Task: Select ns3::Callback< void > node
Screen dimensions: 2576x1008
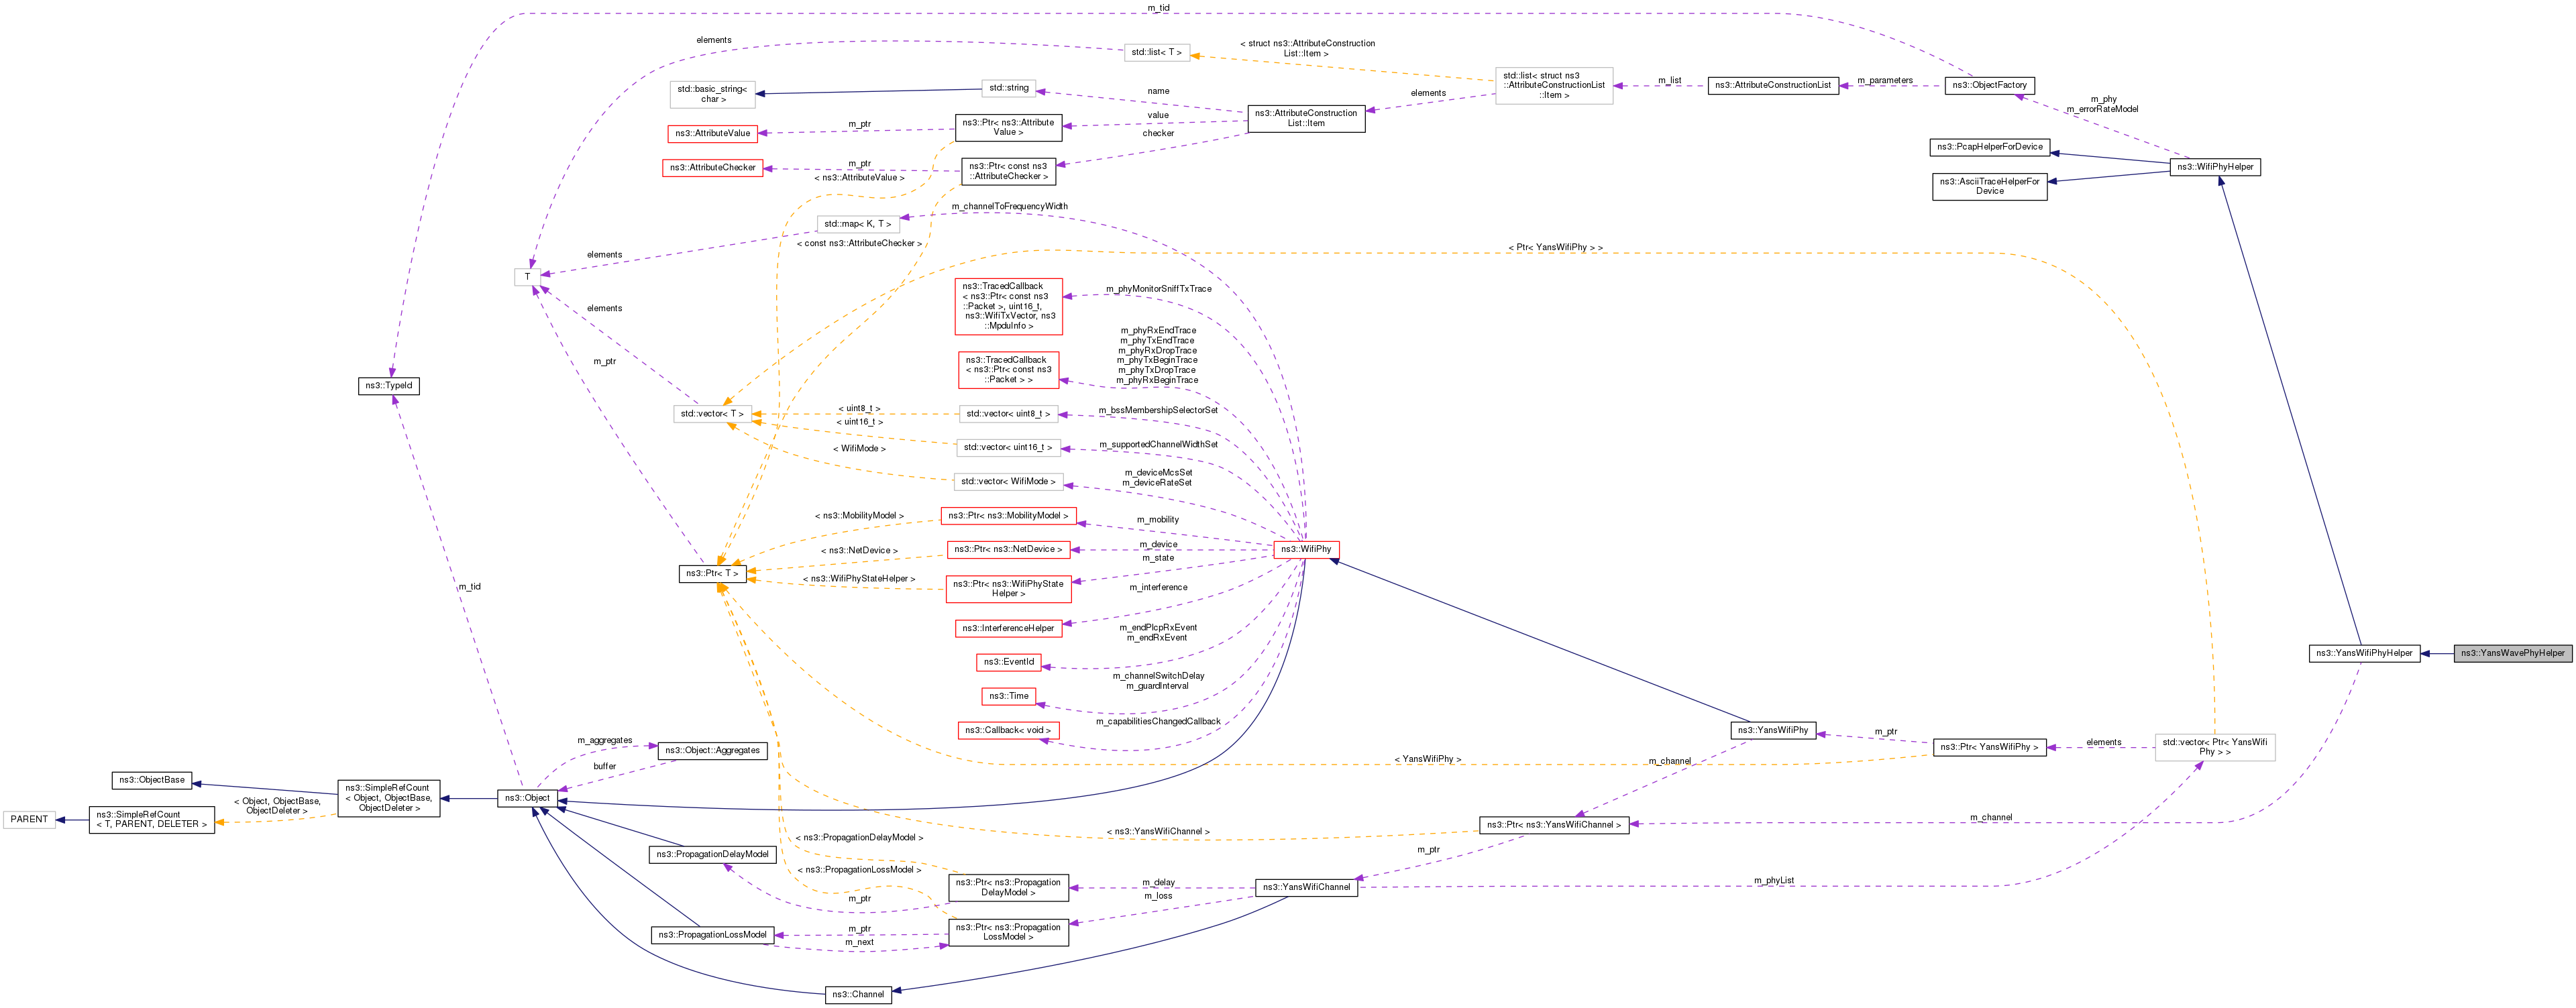Action: (x=1008, y=730)
